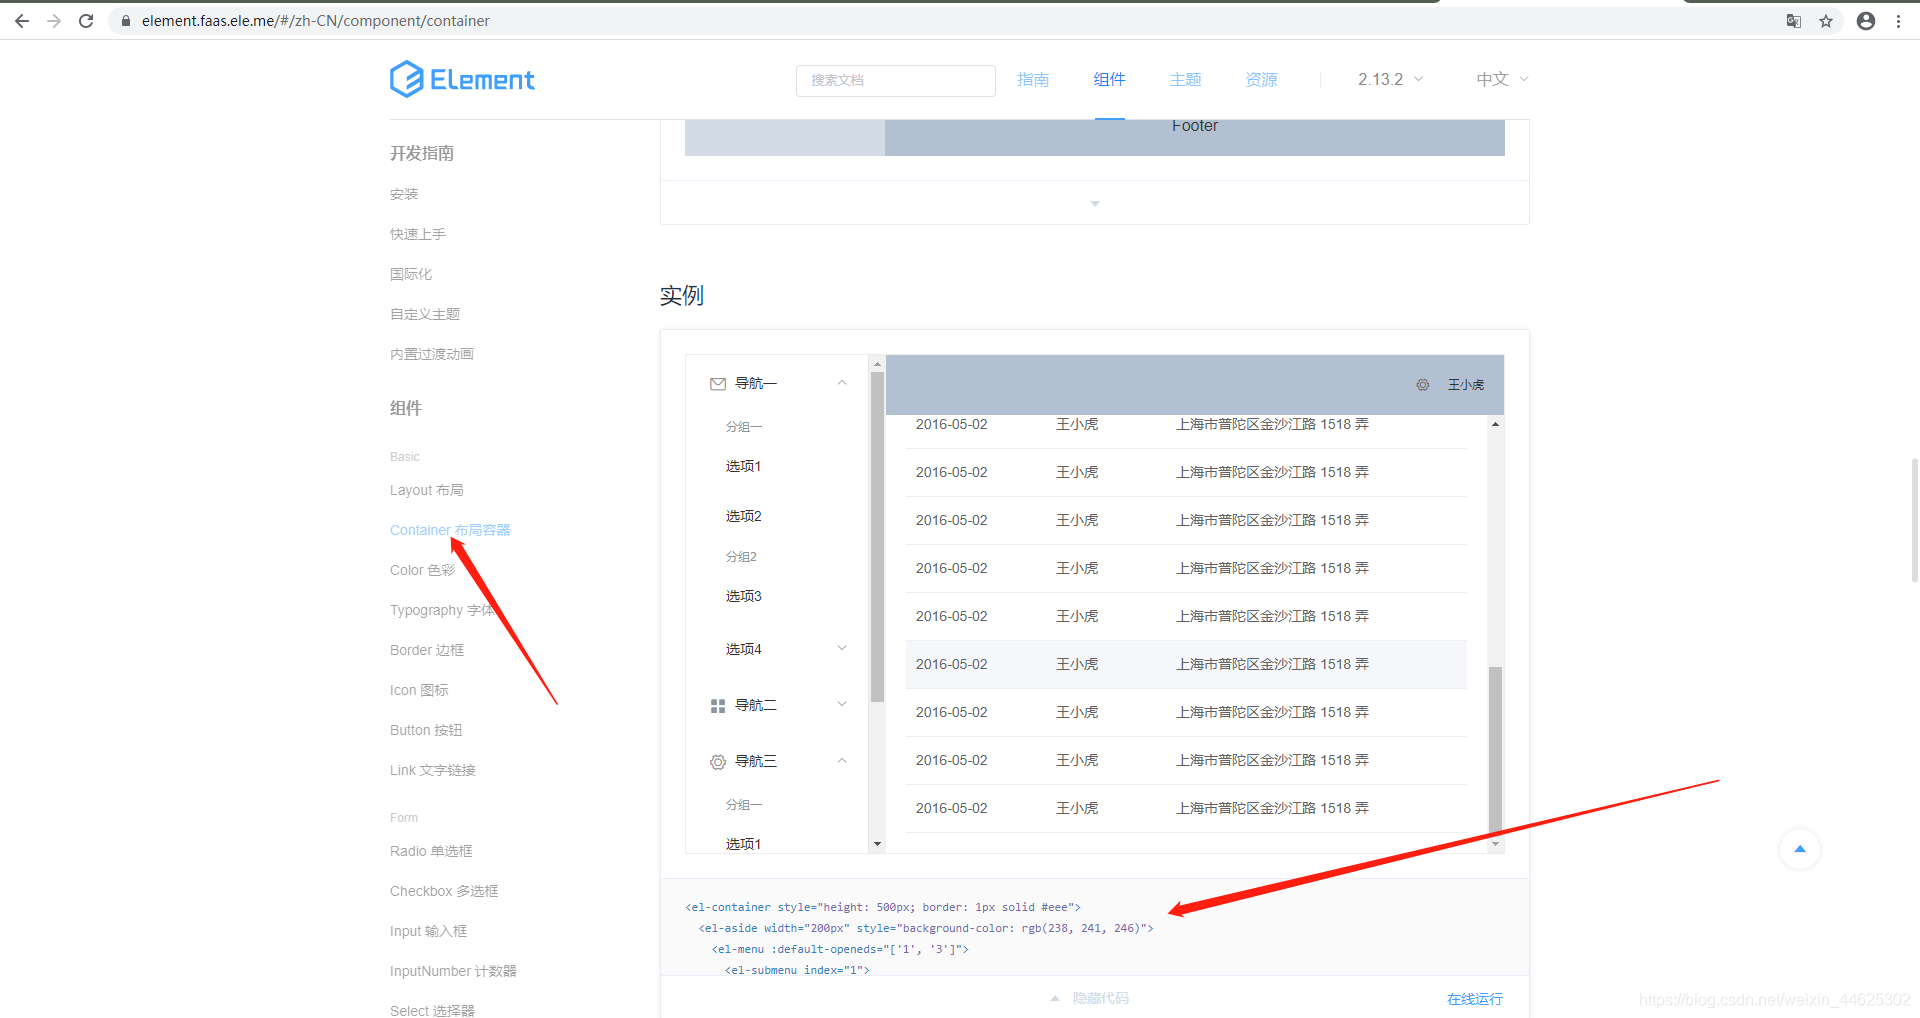Open Link 文字链接 in the sidebar

coord(433,770)
